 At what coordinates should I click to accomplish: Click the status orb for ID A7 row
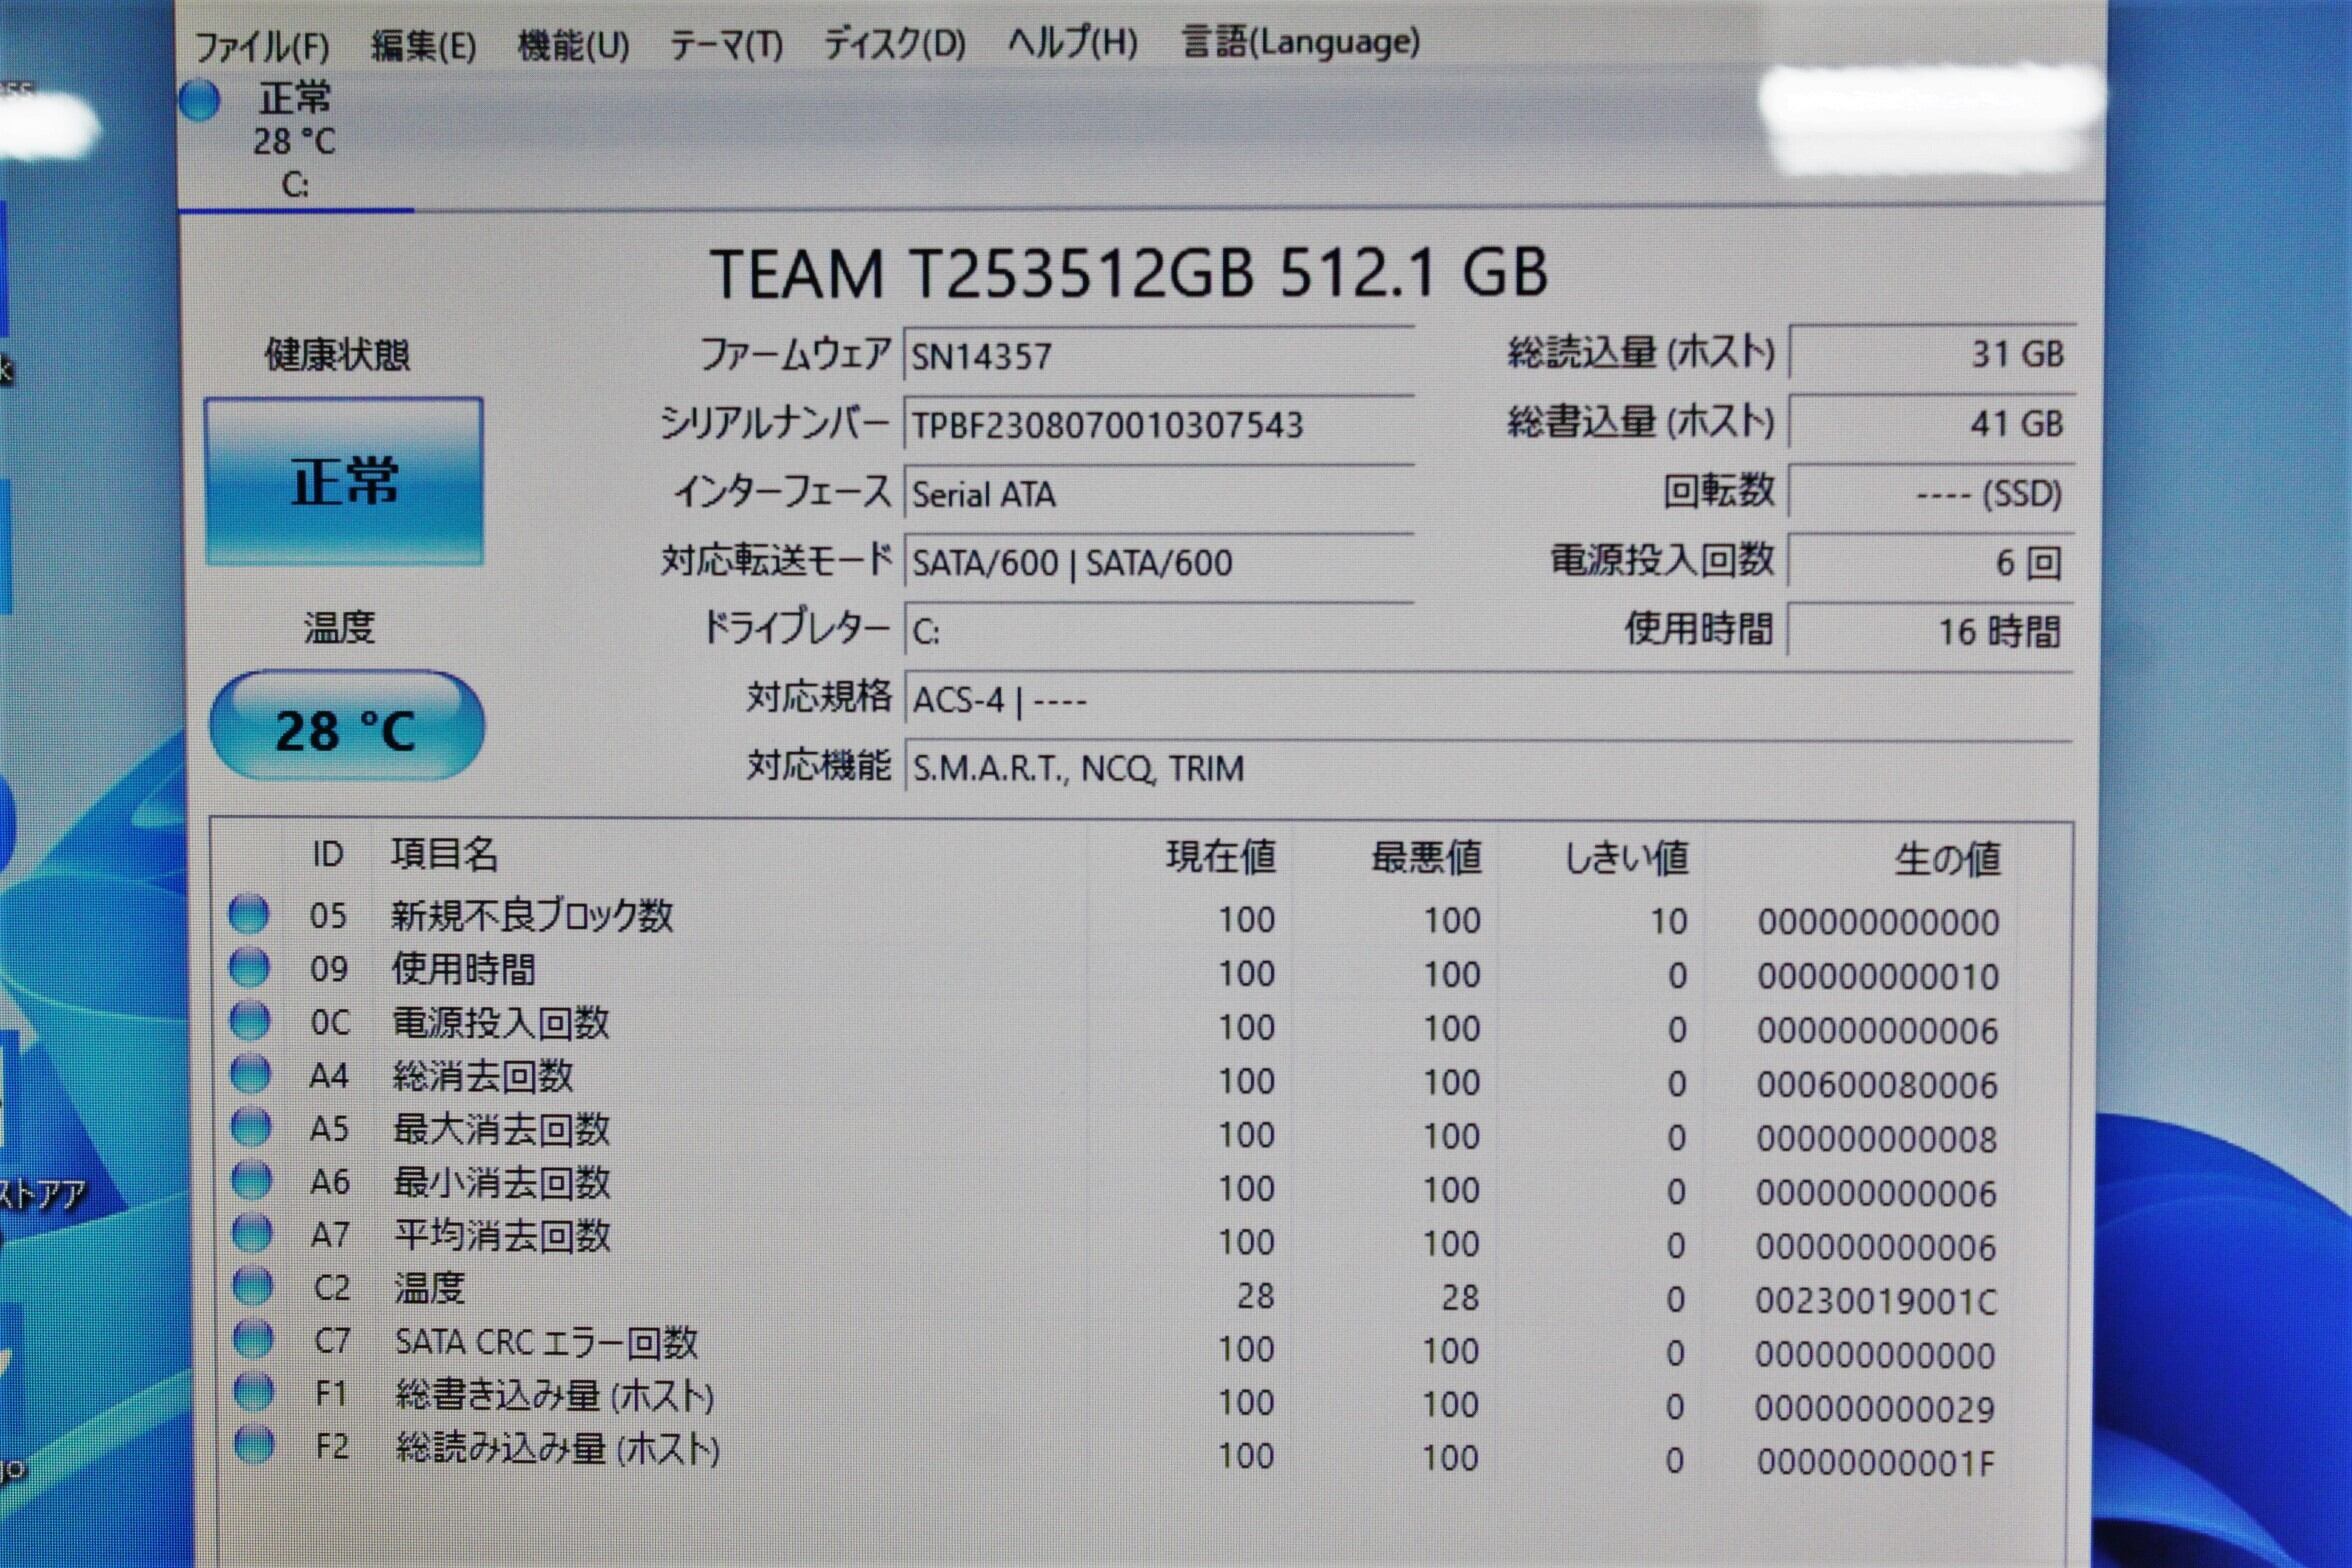pyautogui.click(x=252, y=1233)
